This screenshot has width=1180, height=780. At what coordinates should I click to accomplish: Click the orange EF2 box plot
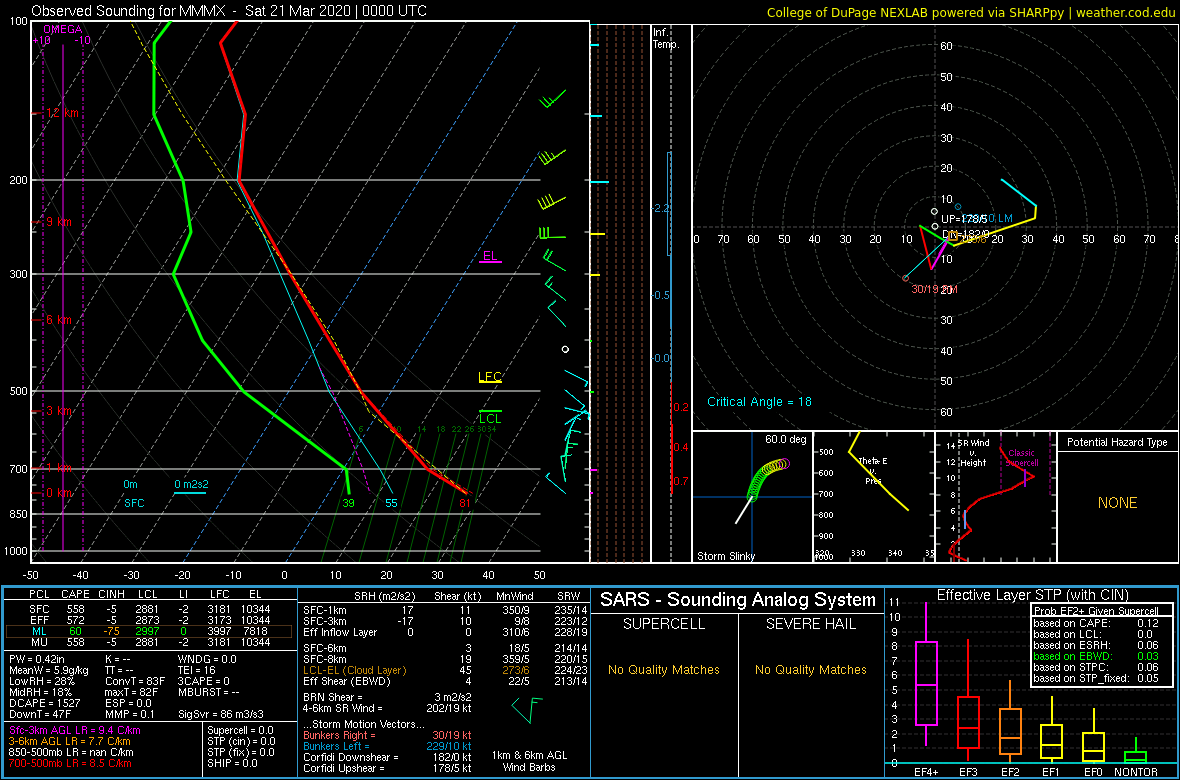pyautogui.click(x=1009, y=722)
